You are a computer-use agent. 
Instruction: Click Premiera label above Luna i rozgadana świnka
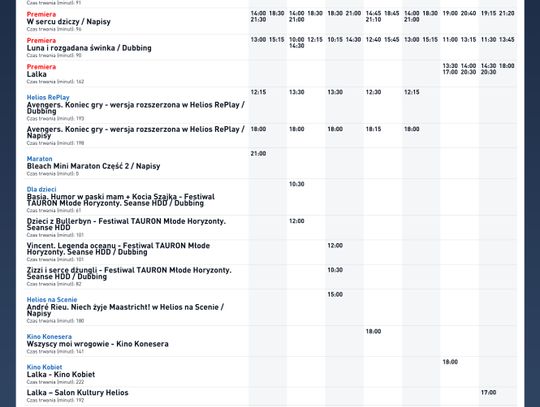point(41,41)
